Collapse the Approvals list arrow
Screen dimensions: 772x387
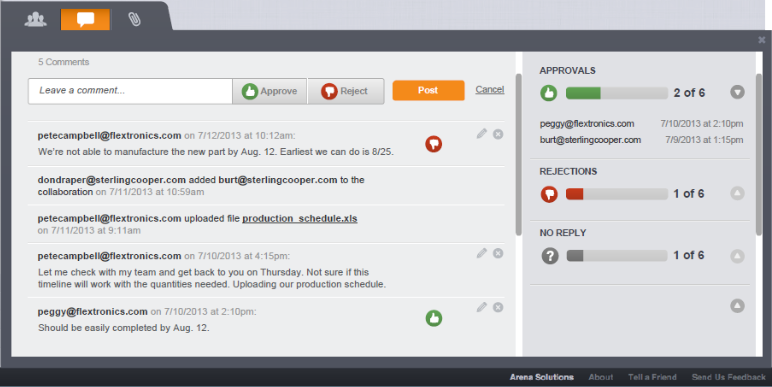(737, 92)
